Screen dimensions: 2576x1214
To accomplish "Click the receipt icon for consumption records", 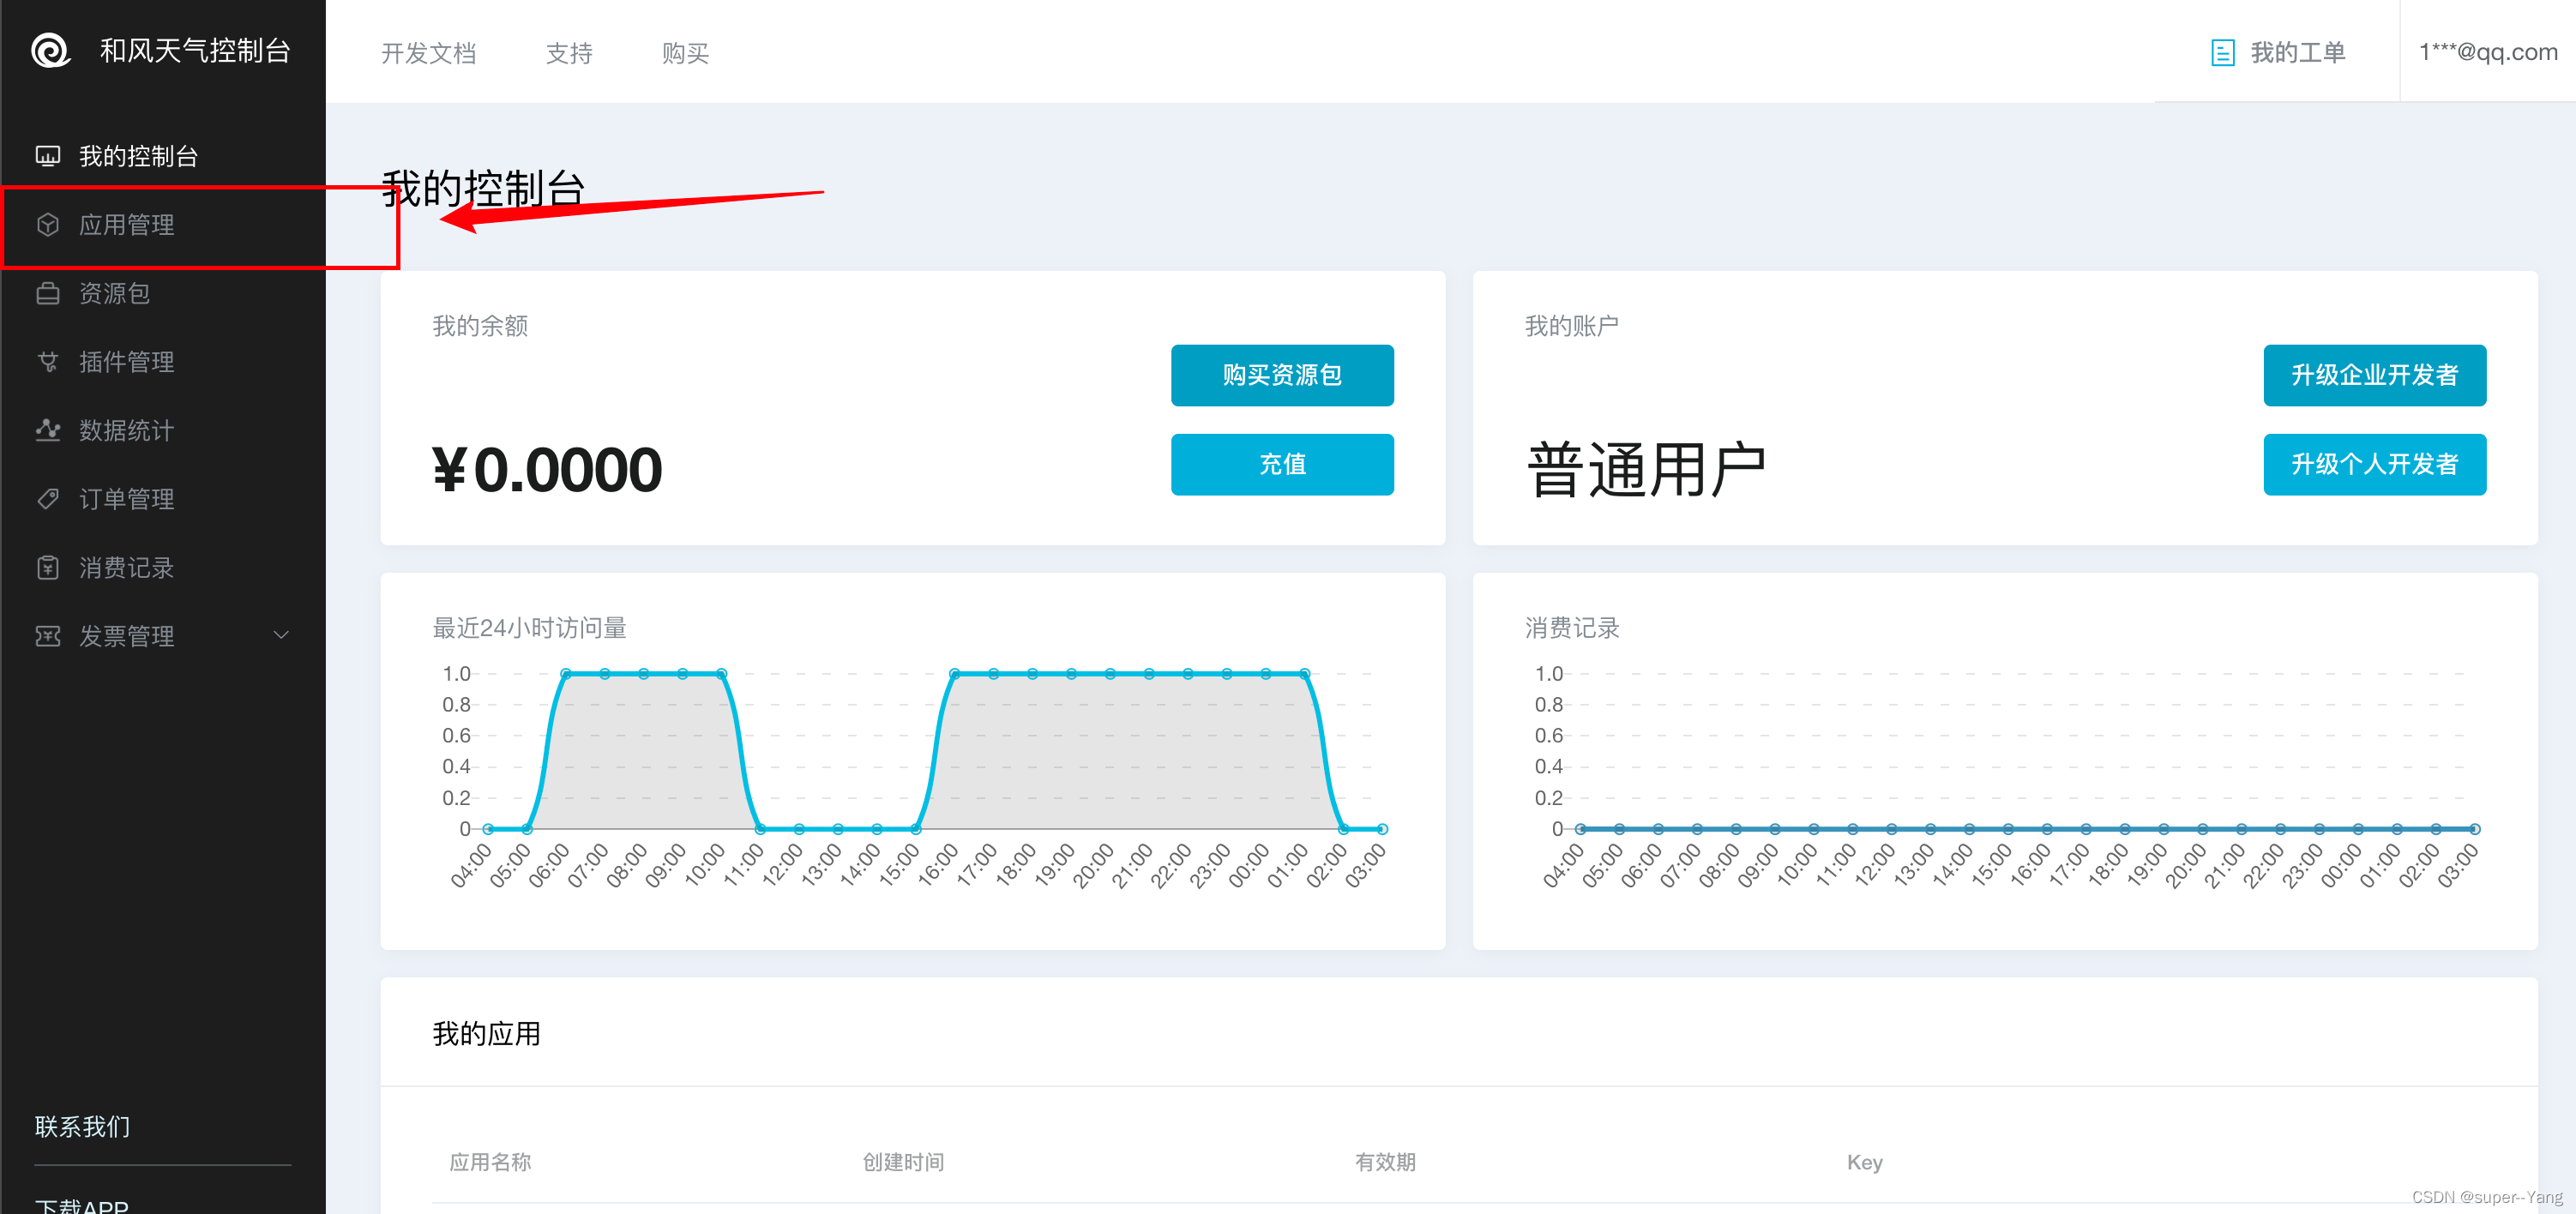I will (x=48, y=568).
